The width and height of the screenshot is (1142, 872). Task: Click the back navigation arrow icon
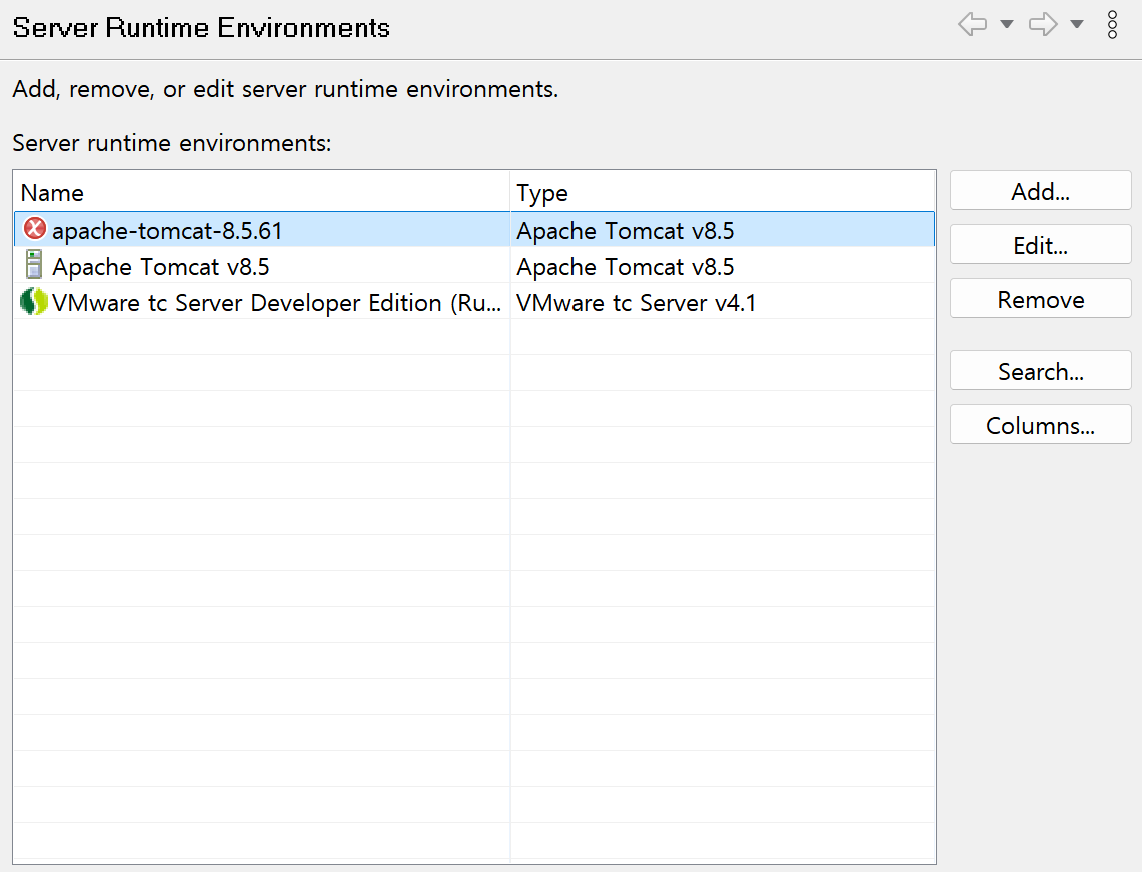click(x=972, y=25)
